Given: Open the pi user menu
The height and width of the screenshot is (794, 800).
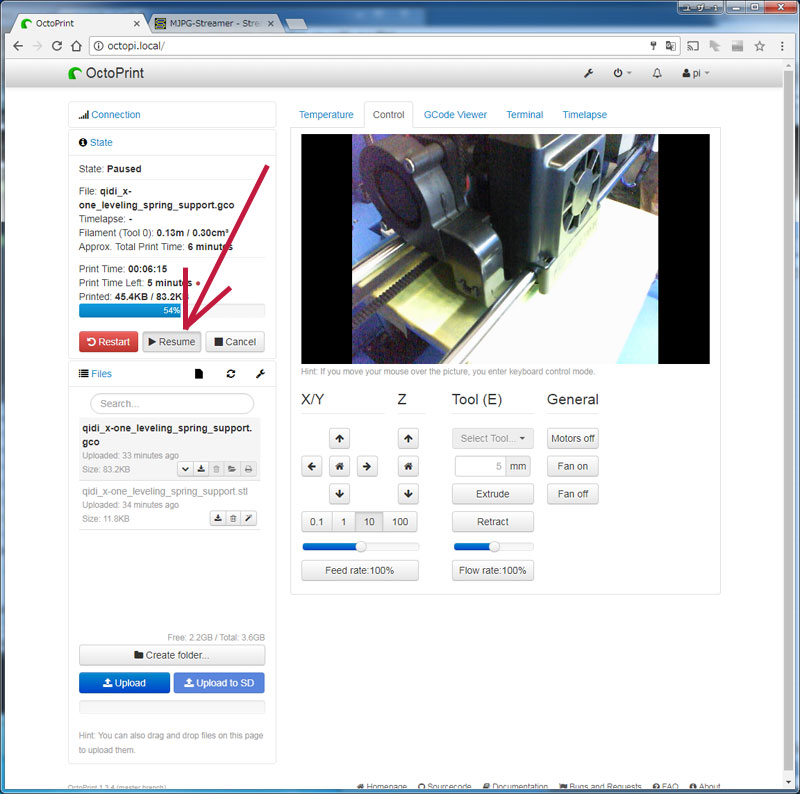Looking at the screenshot, I should click(695, 73).
